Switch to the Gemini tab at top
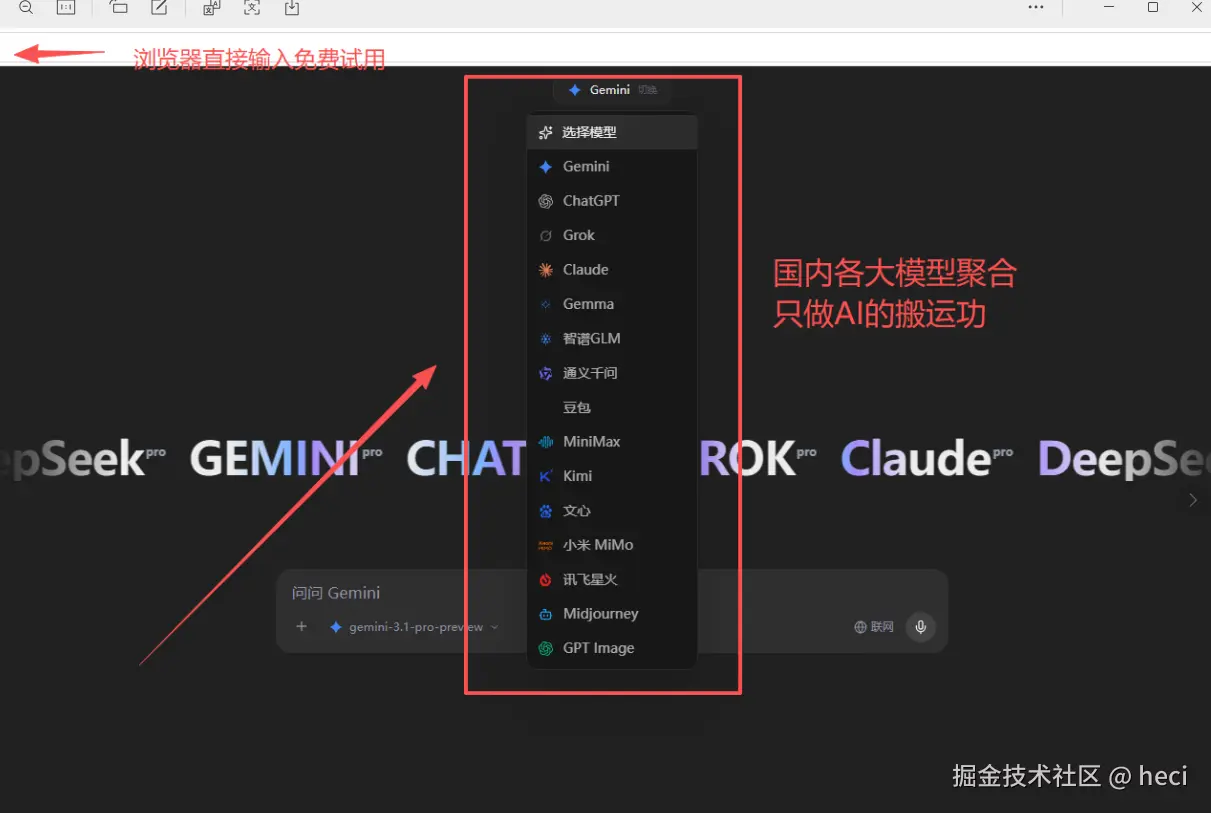Screen dimensions: 1211x813 [612, 89]
